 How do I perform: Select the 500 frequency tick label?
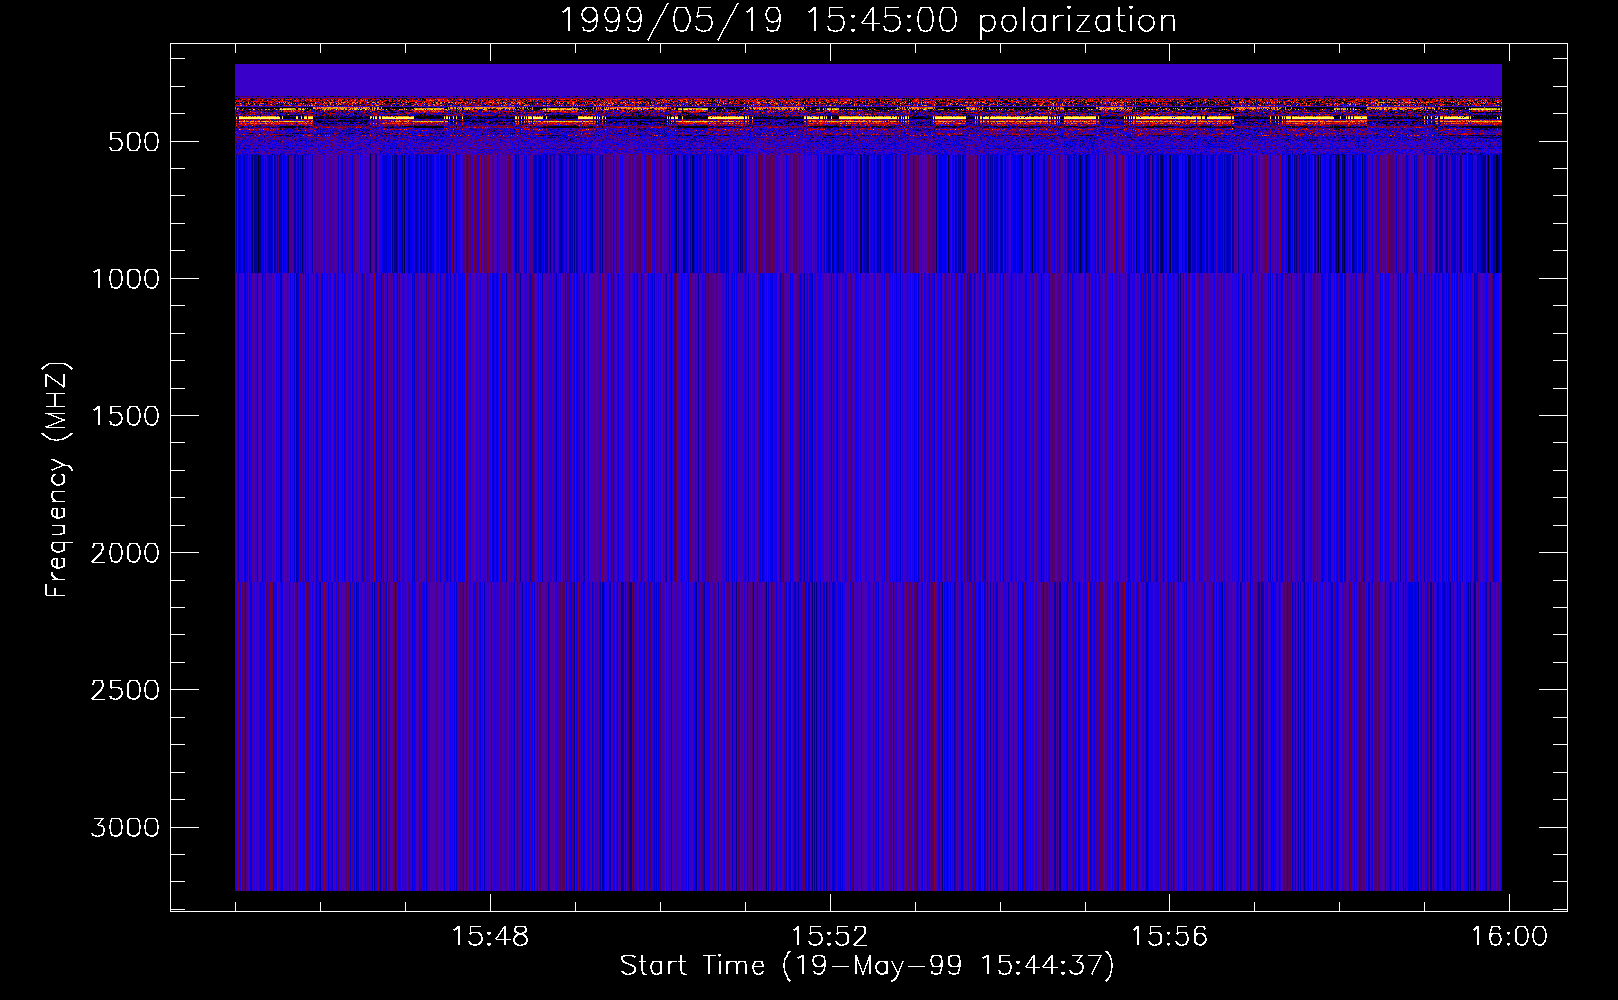(133, 142)
